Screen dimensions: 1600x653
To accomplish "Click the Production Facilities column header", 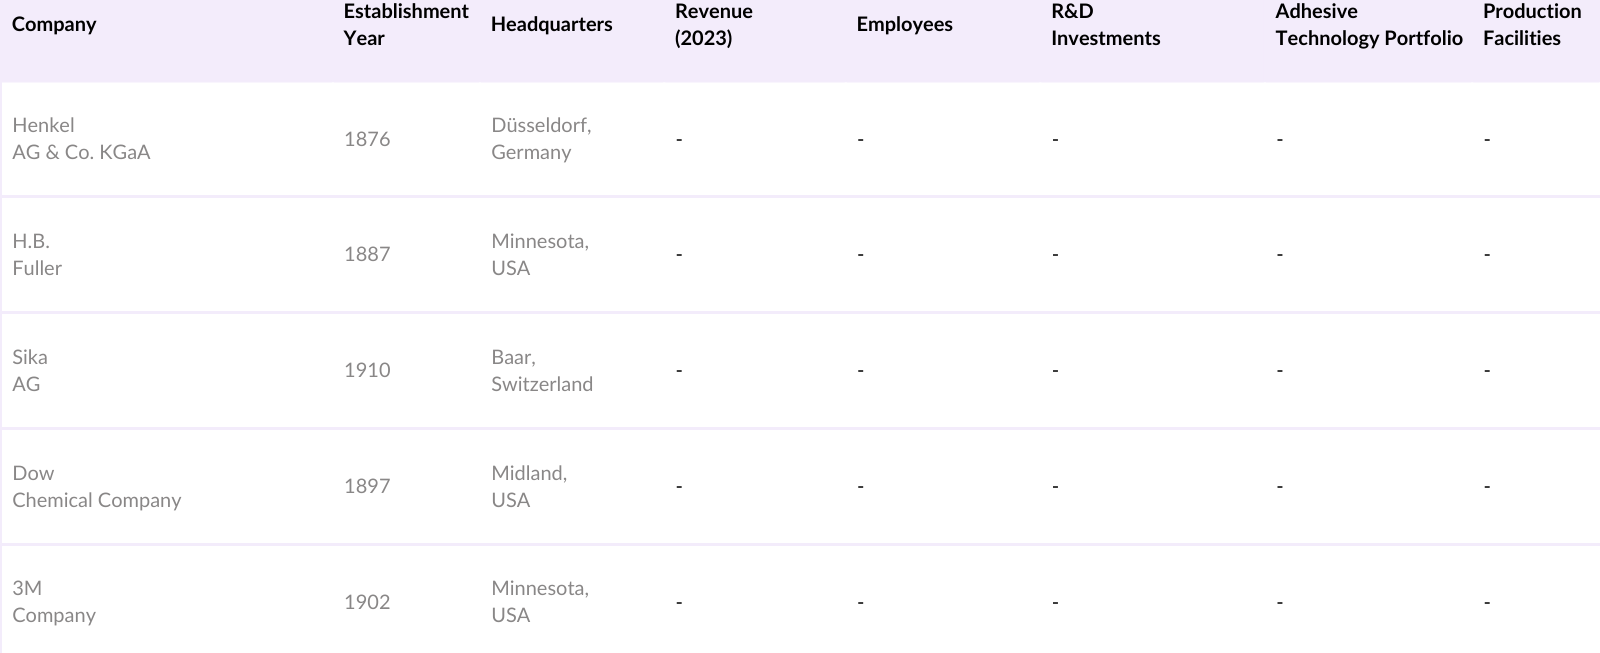I will (x=1531, y=25).
